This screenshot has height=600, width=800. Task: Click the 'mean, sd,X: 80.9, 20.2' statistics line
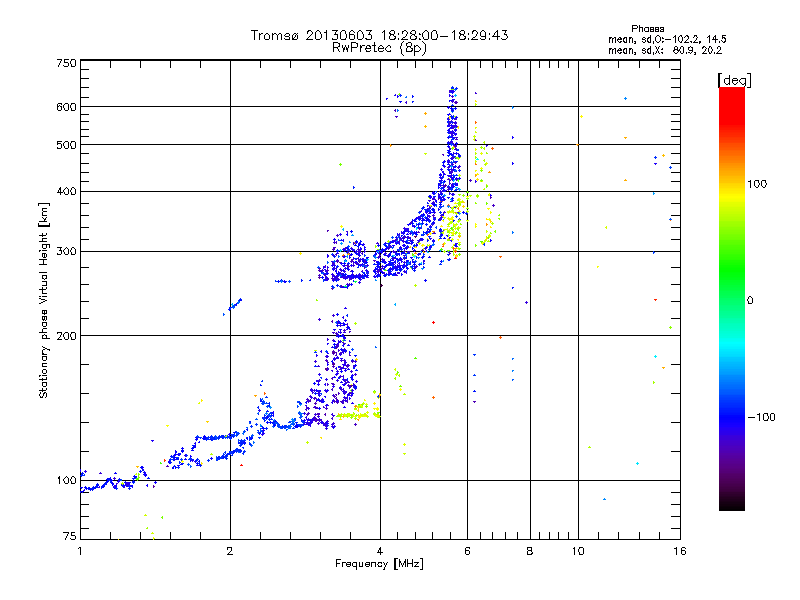tap(665, 50)
